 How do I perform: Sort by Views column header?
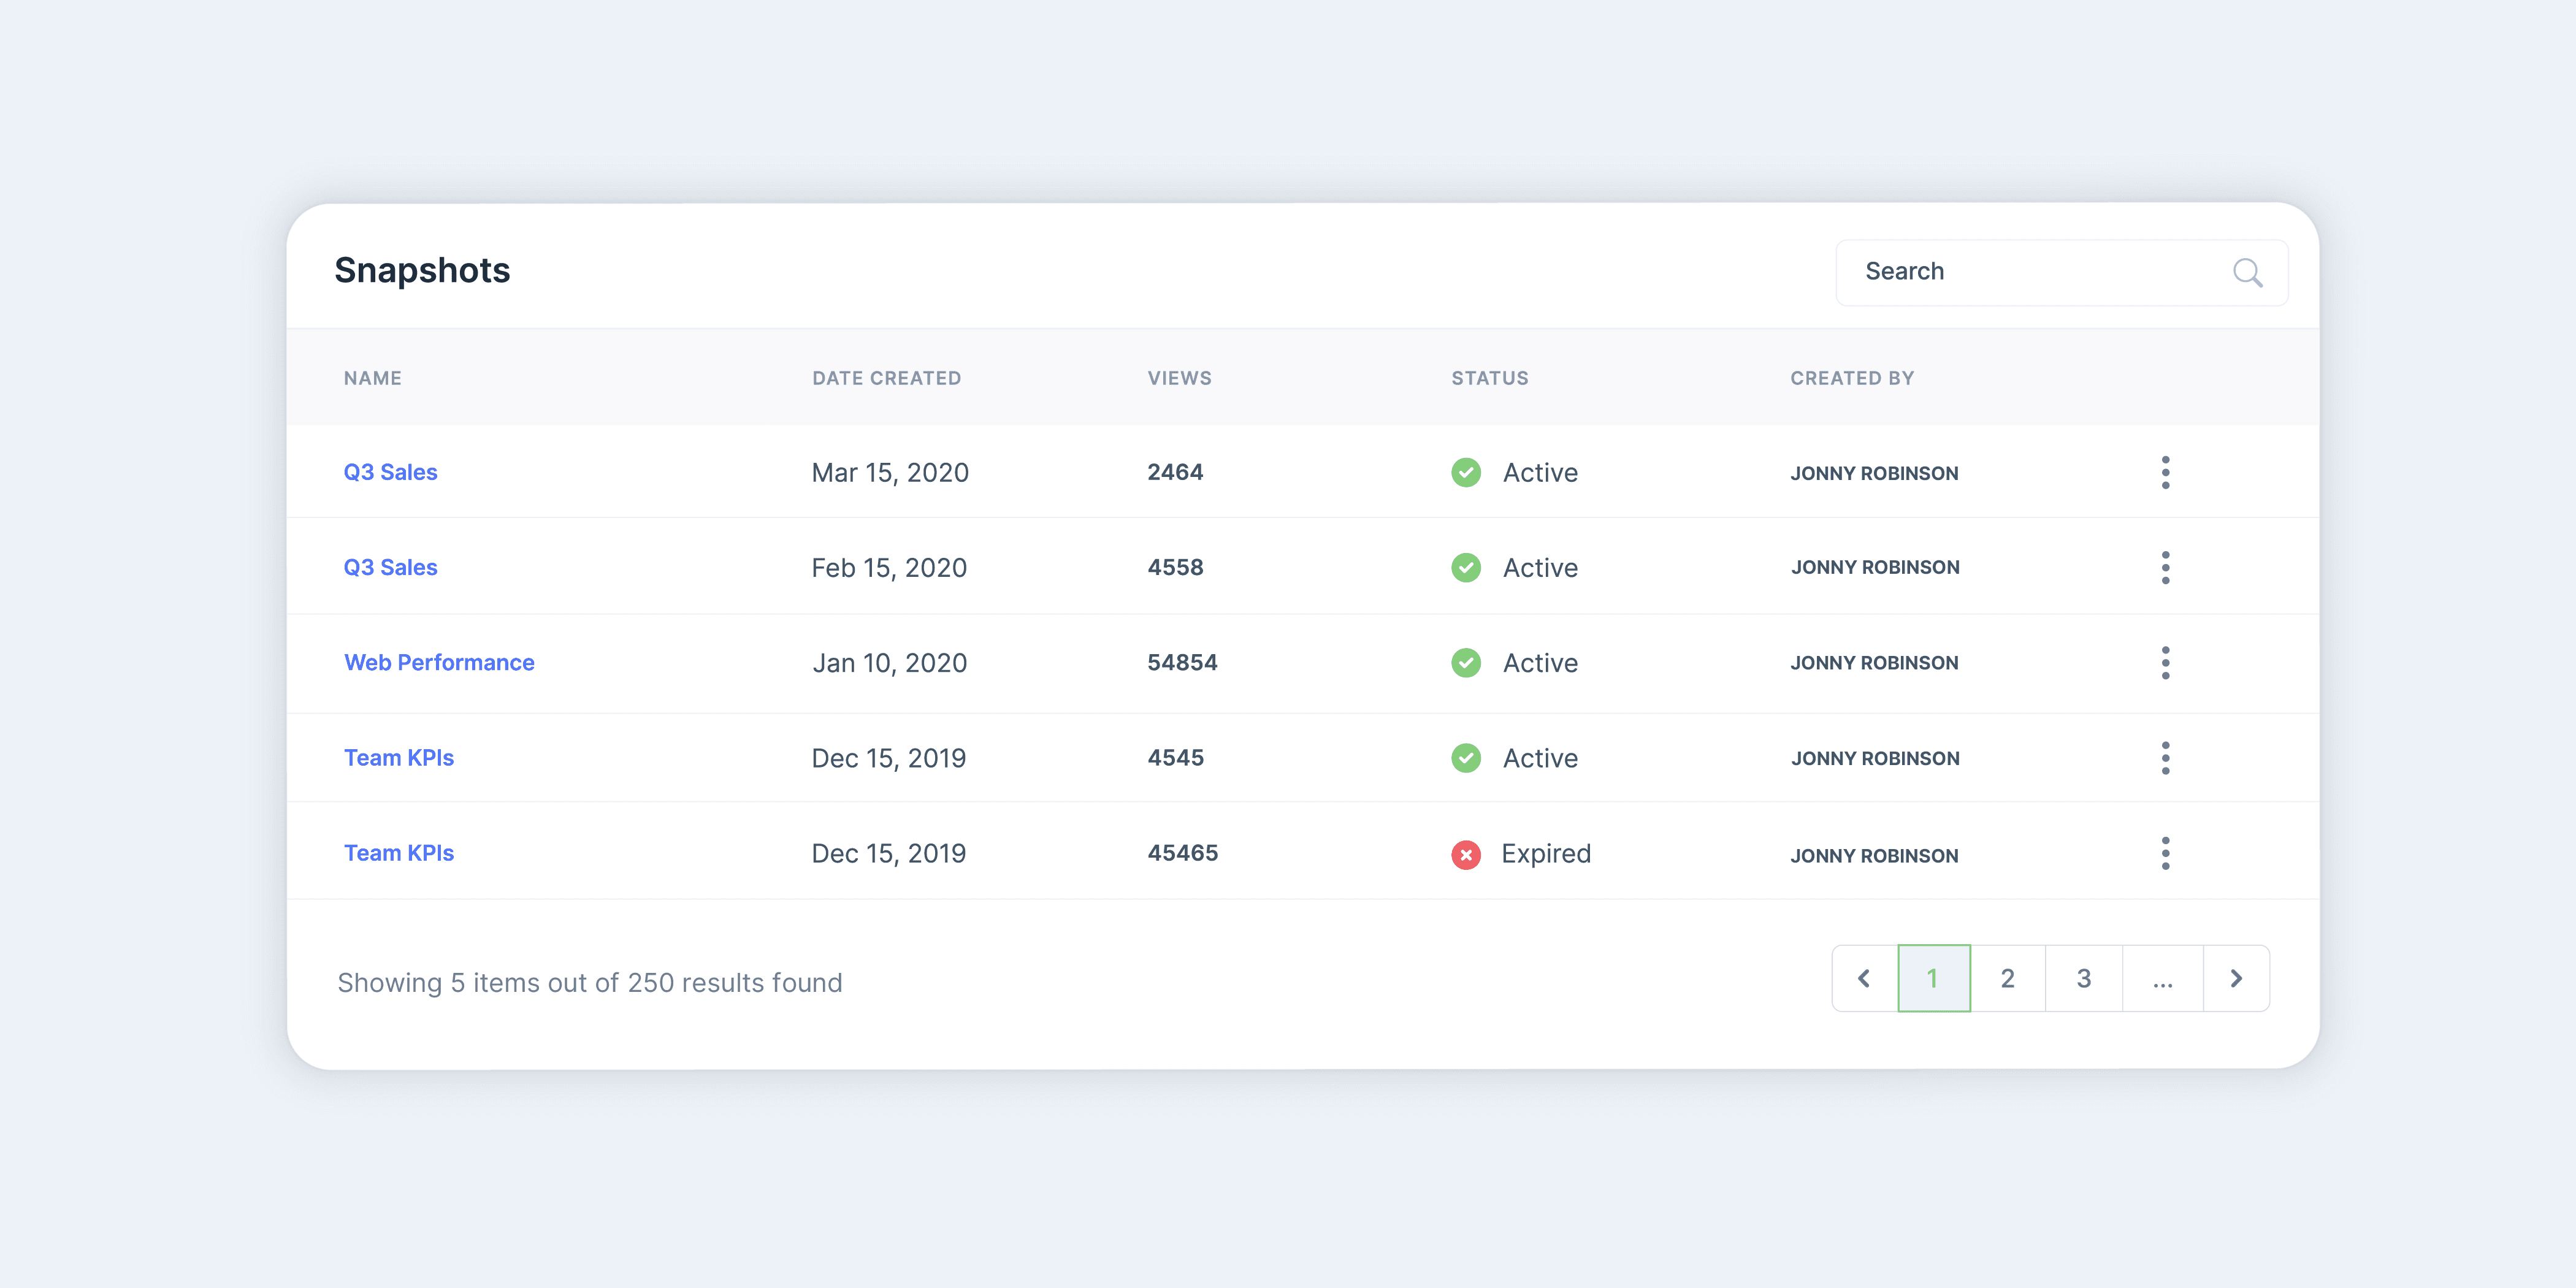(x=1179, y=378)
